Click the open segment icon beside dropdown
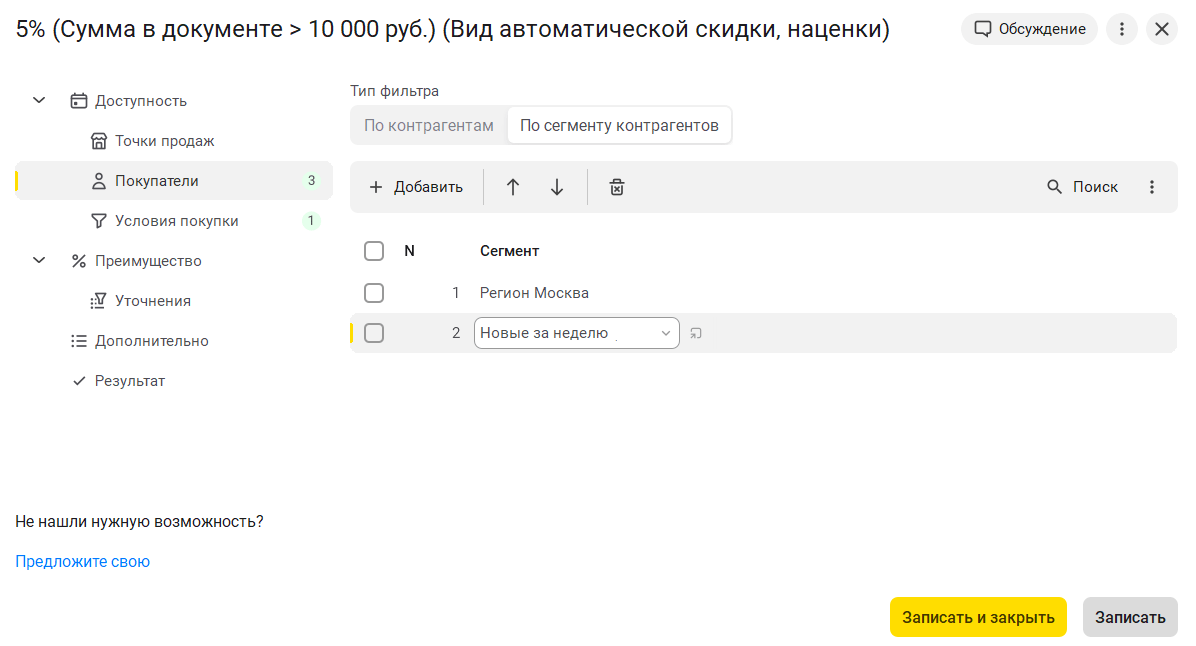This screenshot has height=646, width=1196. pos(696,333)
